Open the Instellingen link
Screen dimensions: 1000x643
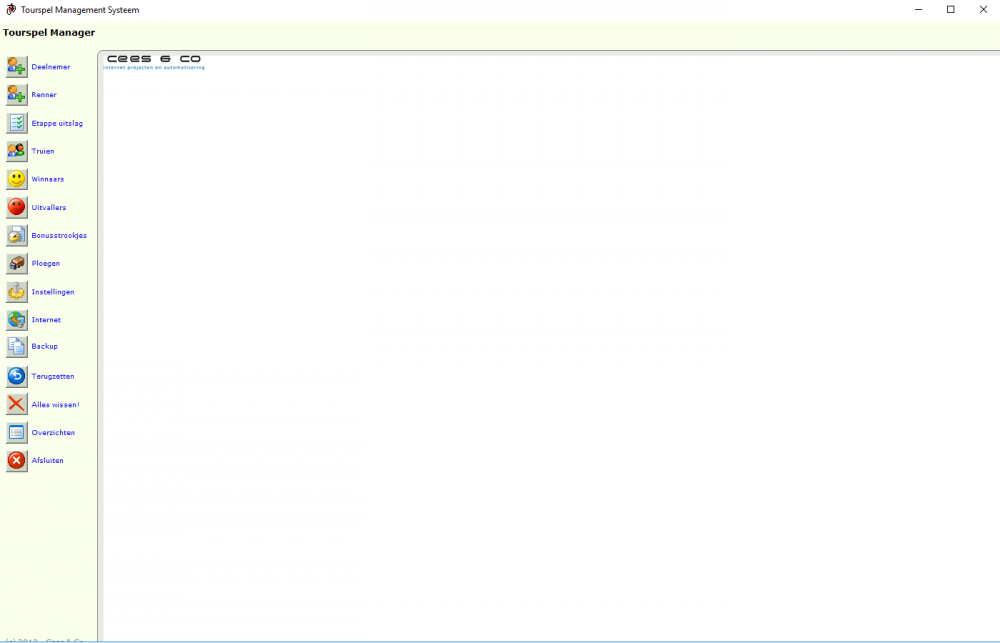(x=53, y=292)
